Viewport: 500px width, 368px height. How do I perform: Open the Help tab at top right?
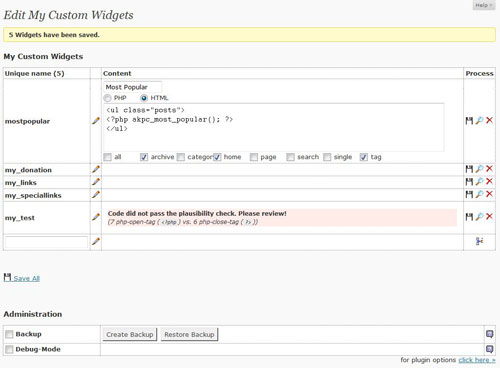coord(484,5)
